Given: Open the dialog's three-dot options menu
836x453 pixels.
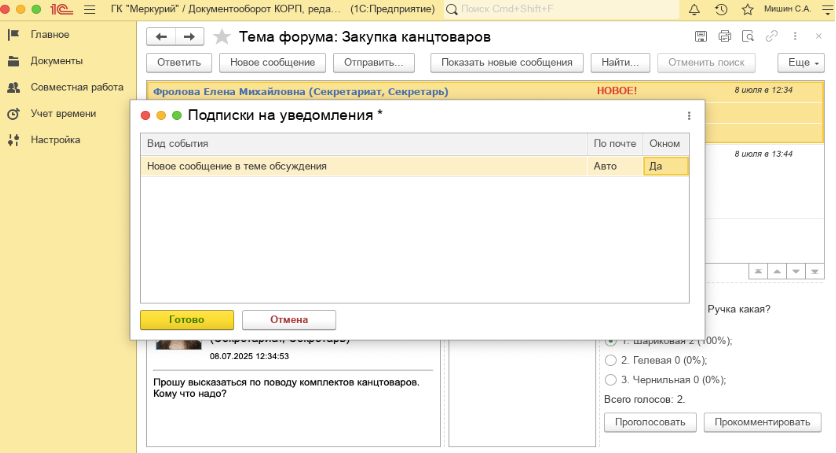Looking at the screenshot, I should point(689,116).
